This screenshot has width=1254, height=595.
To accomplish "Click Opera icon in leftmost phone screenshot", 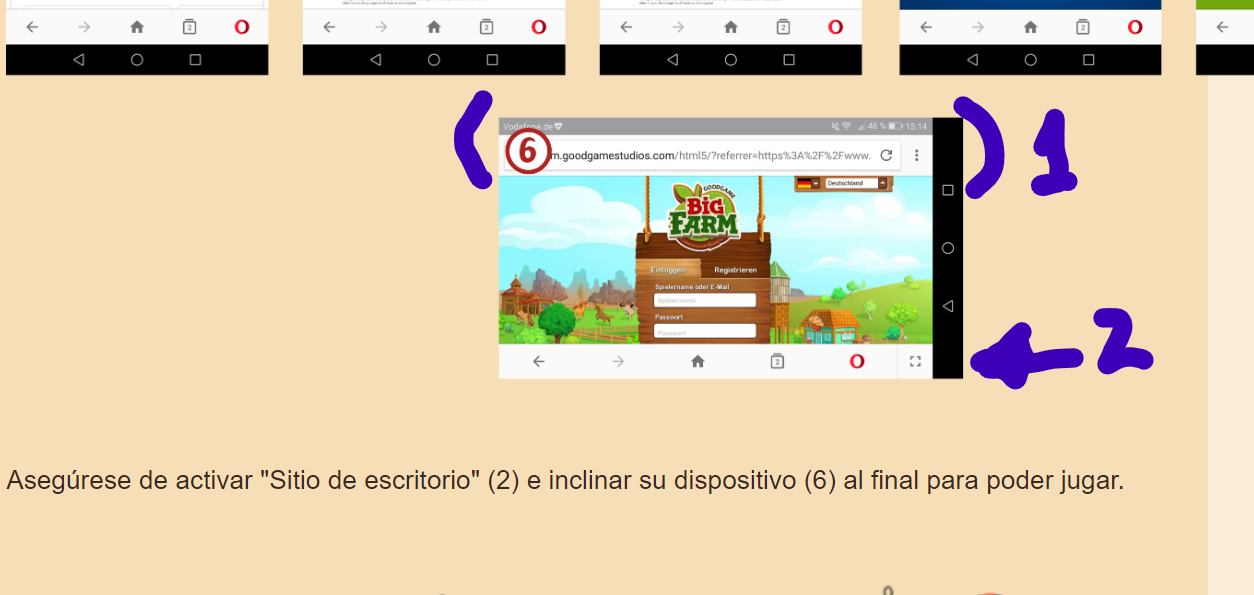I will (242, 27).
